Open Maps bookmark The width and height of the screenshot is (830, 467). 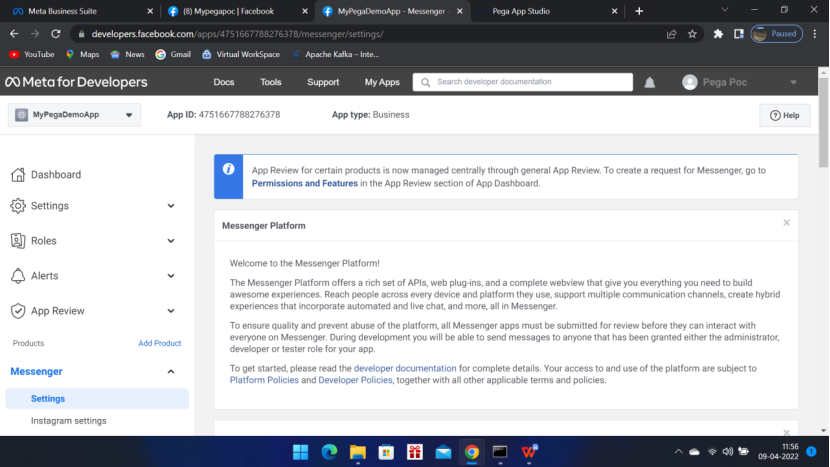[83, 54]
